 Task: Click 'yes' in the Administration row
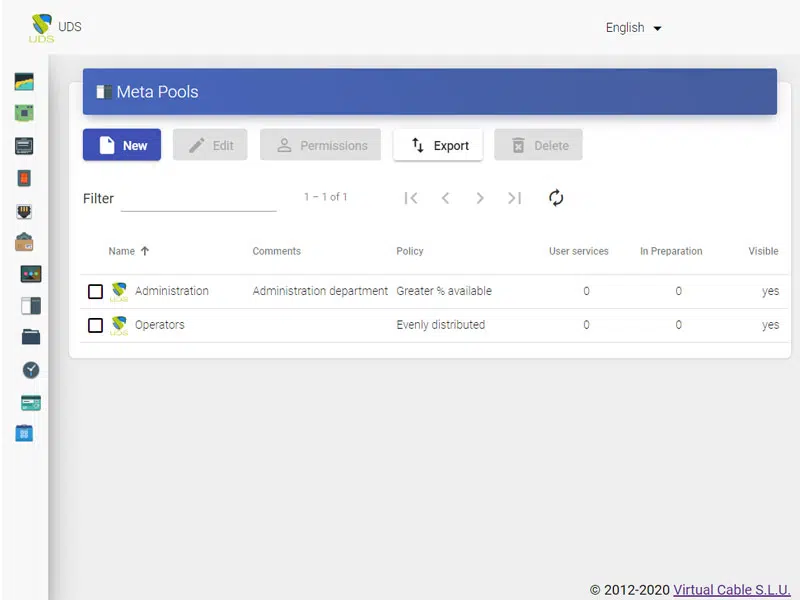click(x=770, y=291)
